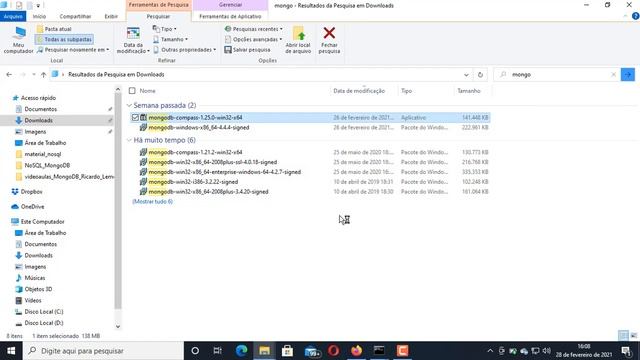Open OneDrive in navigation pane

tap(32, 207)
